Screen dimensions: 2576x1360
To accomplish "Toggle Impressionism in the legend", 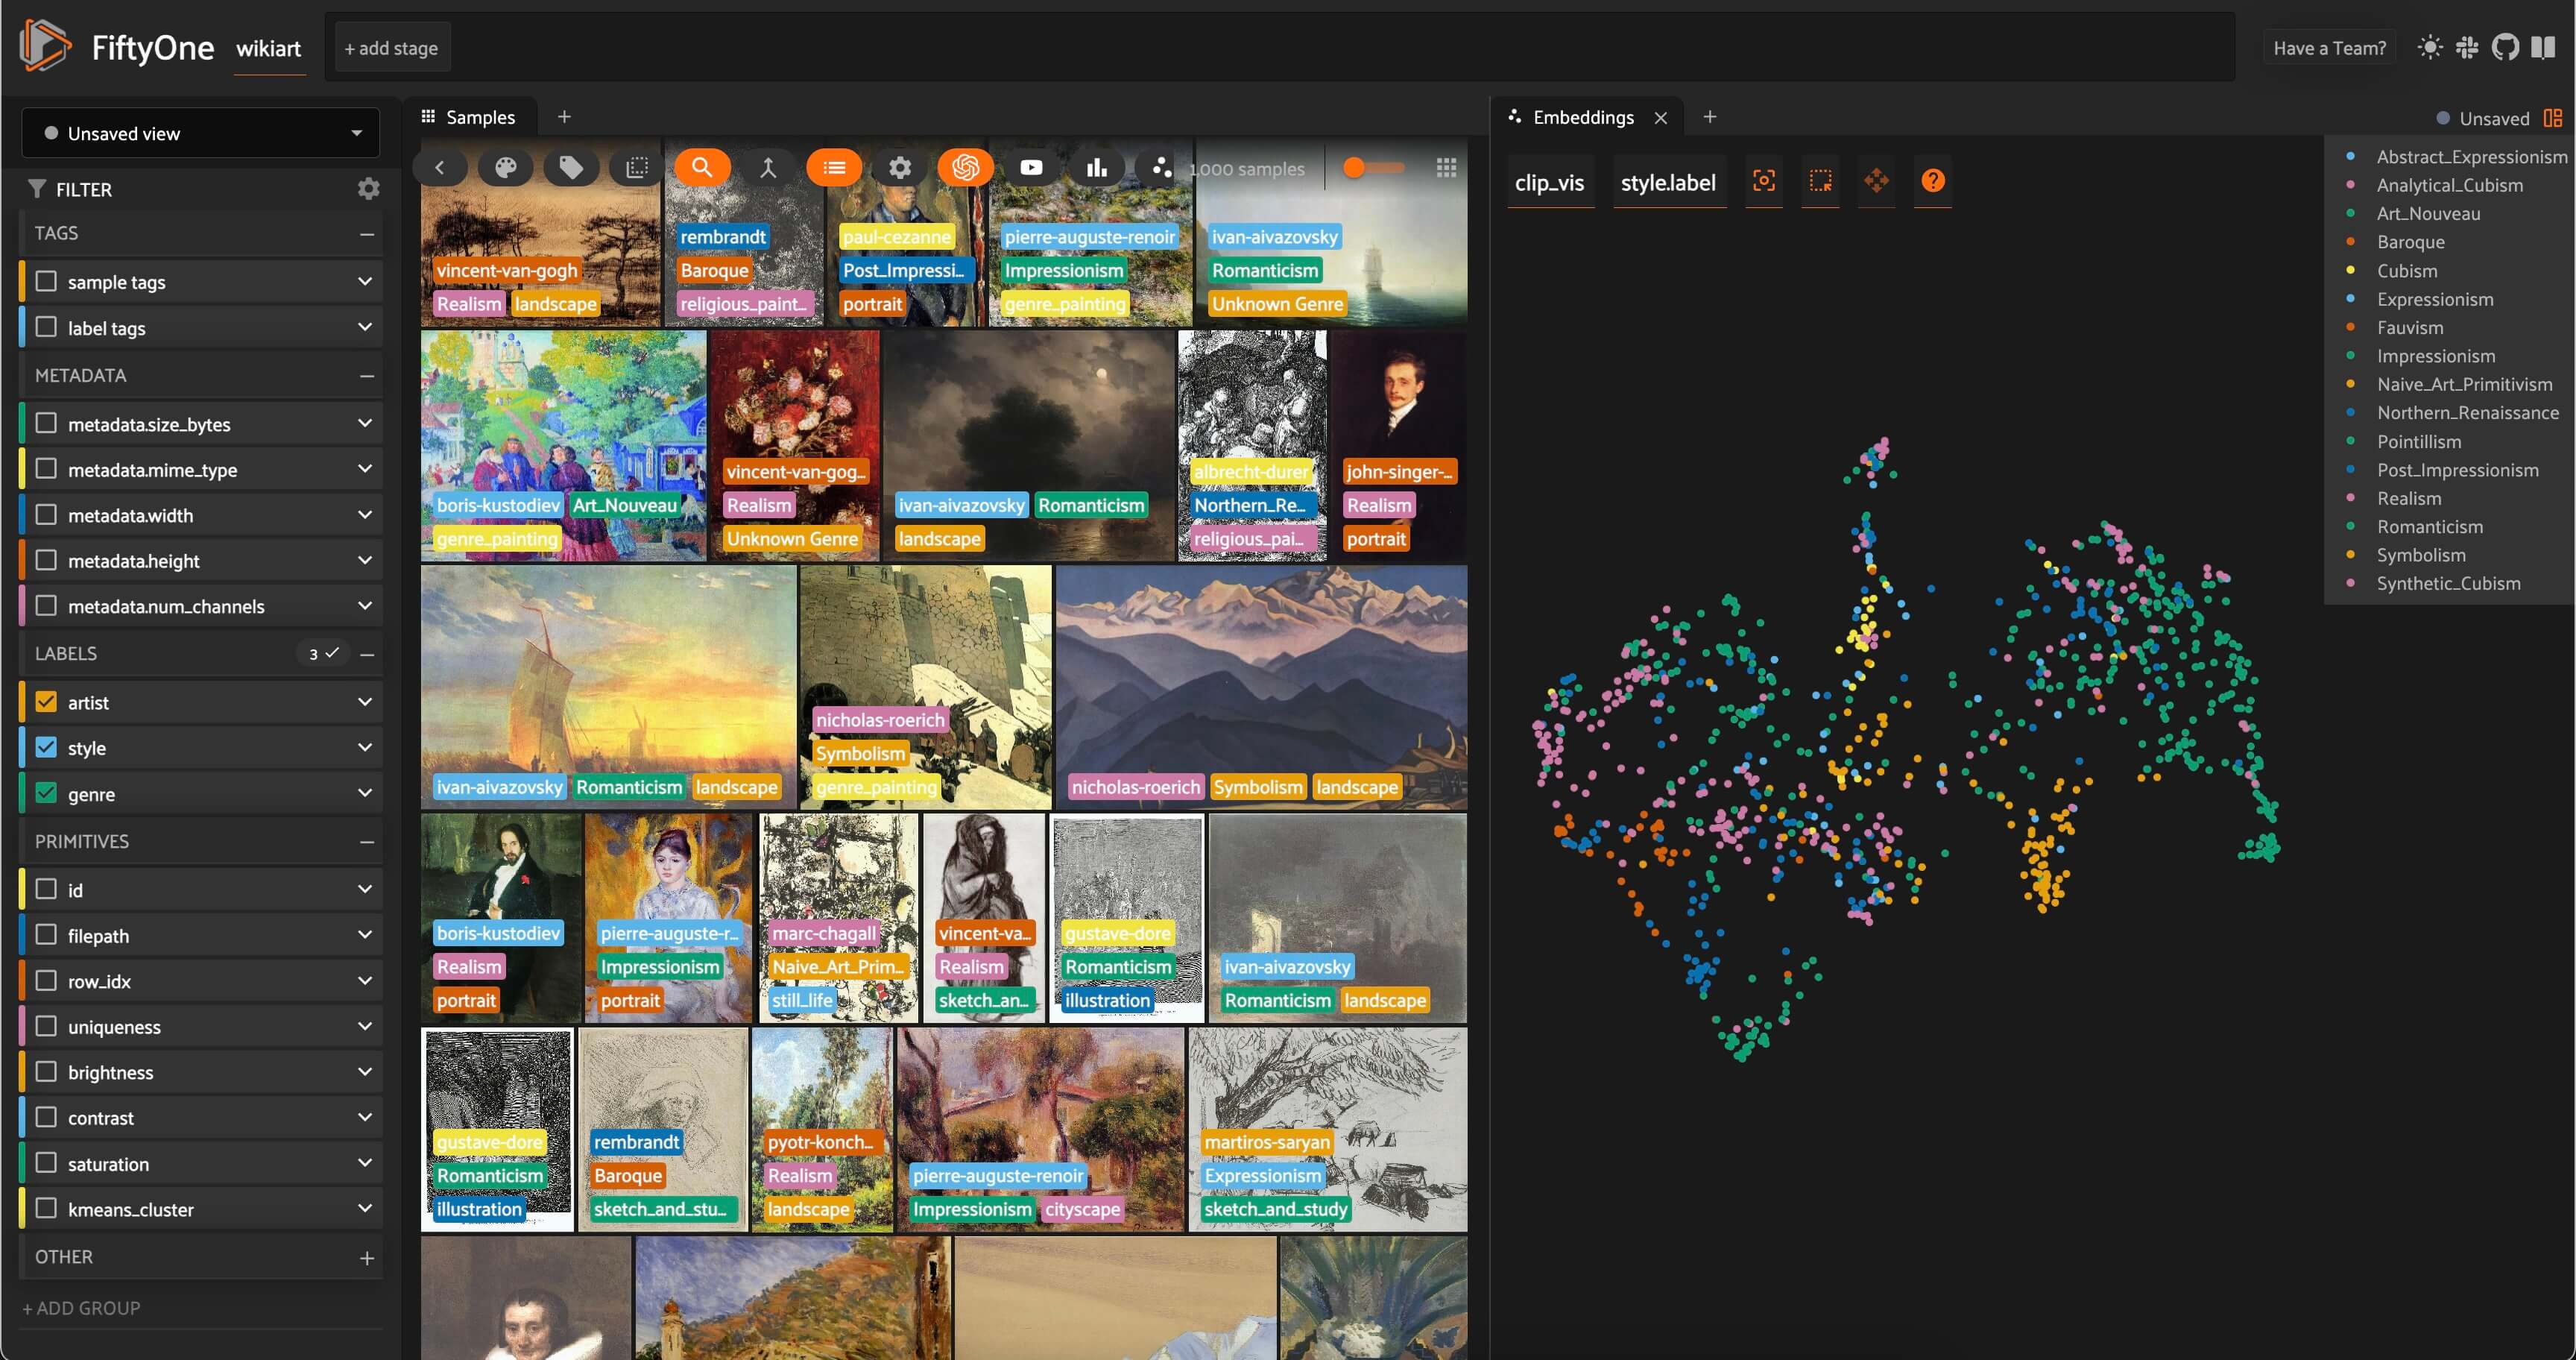I will coord(2435,356).
